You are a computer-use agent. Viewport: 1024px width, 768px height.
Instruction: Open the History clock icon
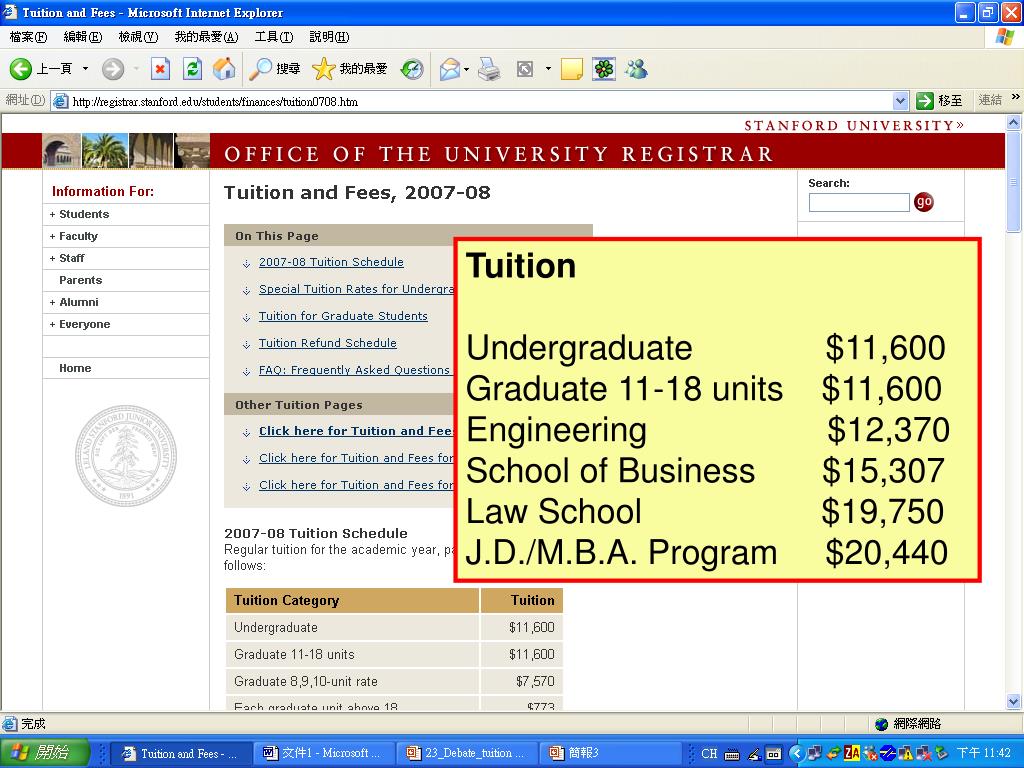tap(412, 69)
